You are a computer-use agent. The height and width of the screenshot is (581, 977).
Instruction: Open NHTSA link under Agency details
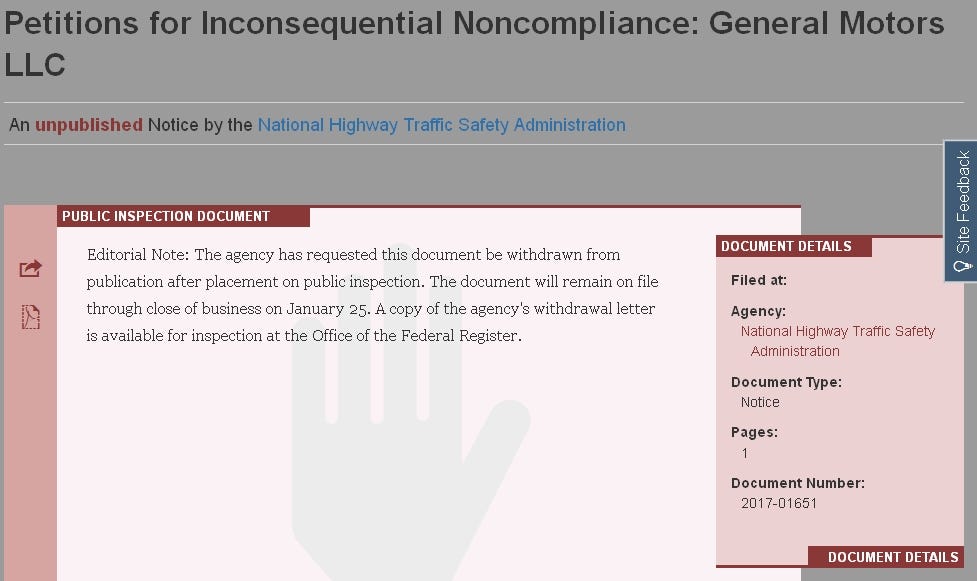838,341
